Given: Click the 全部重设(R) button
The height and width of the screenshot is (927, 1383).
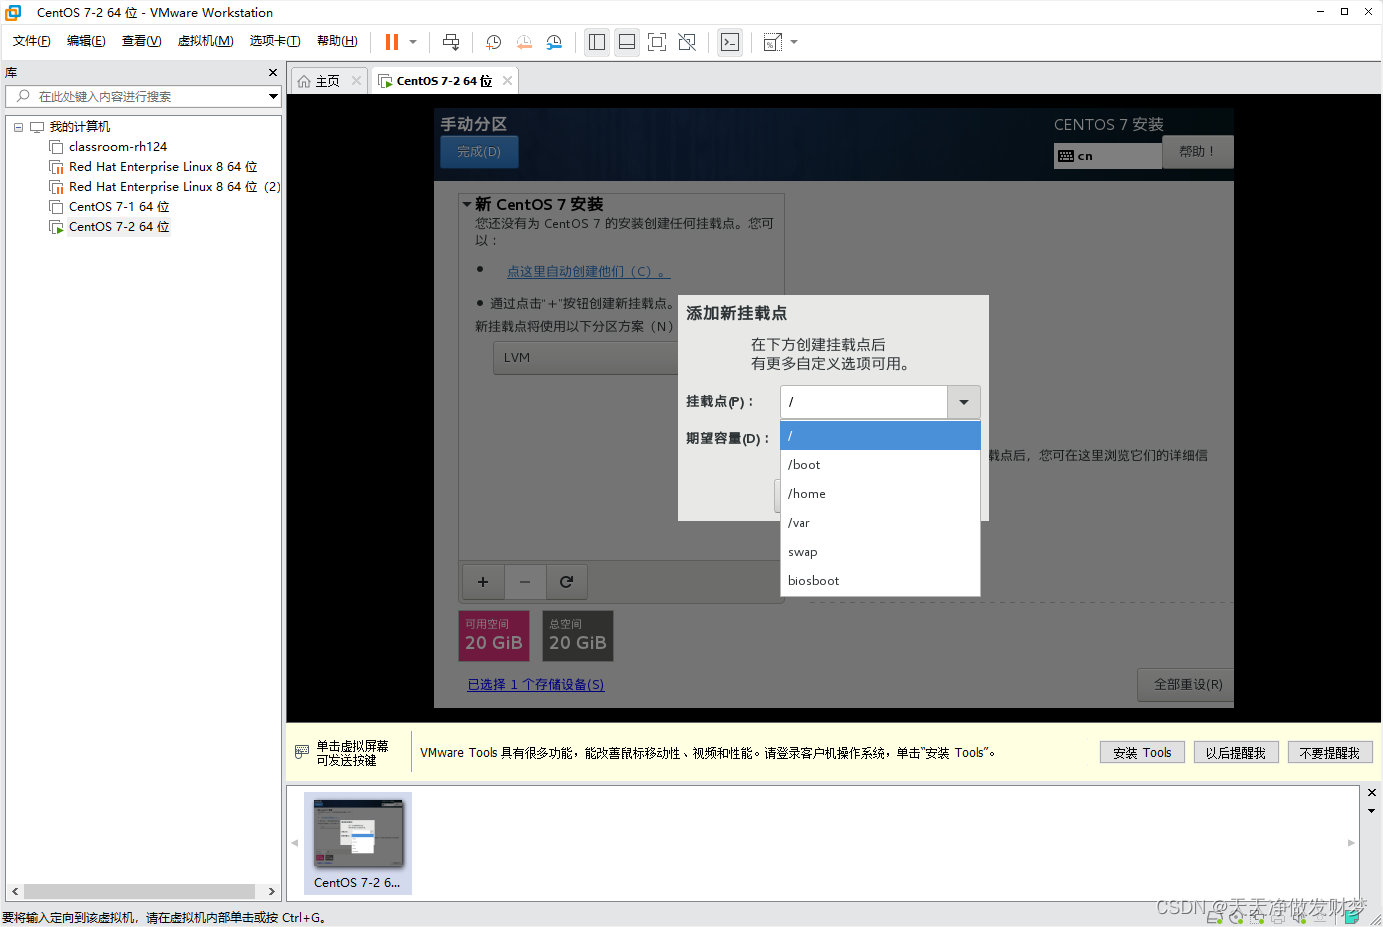Looking at the screenshot, I should (1188, 685).
